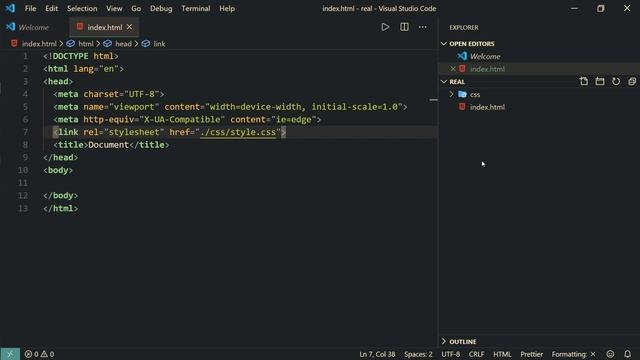Screen dimensions: 640x360
Task: Open the css folder in explorer
Action: point(475,94)
